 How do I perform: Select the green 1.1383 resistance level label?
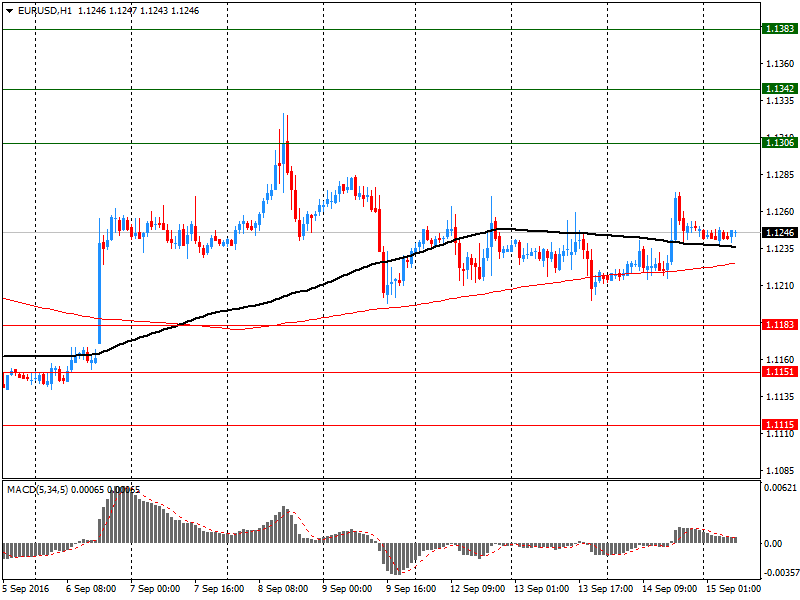pos(779,29)
